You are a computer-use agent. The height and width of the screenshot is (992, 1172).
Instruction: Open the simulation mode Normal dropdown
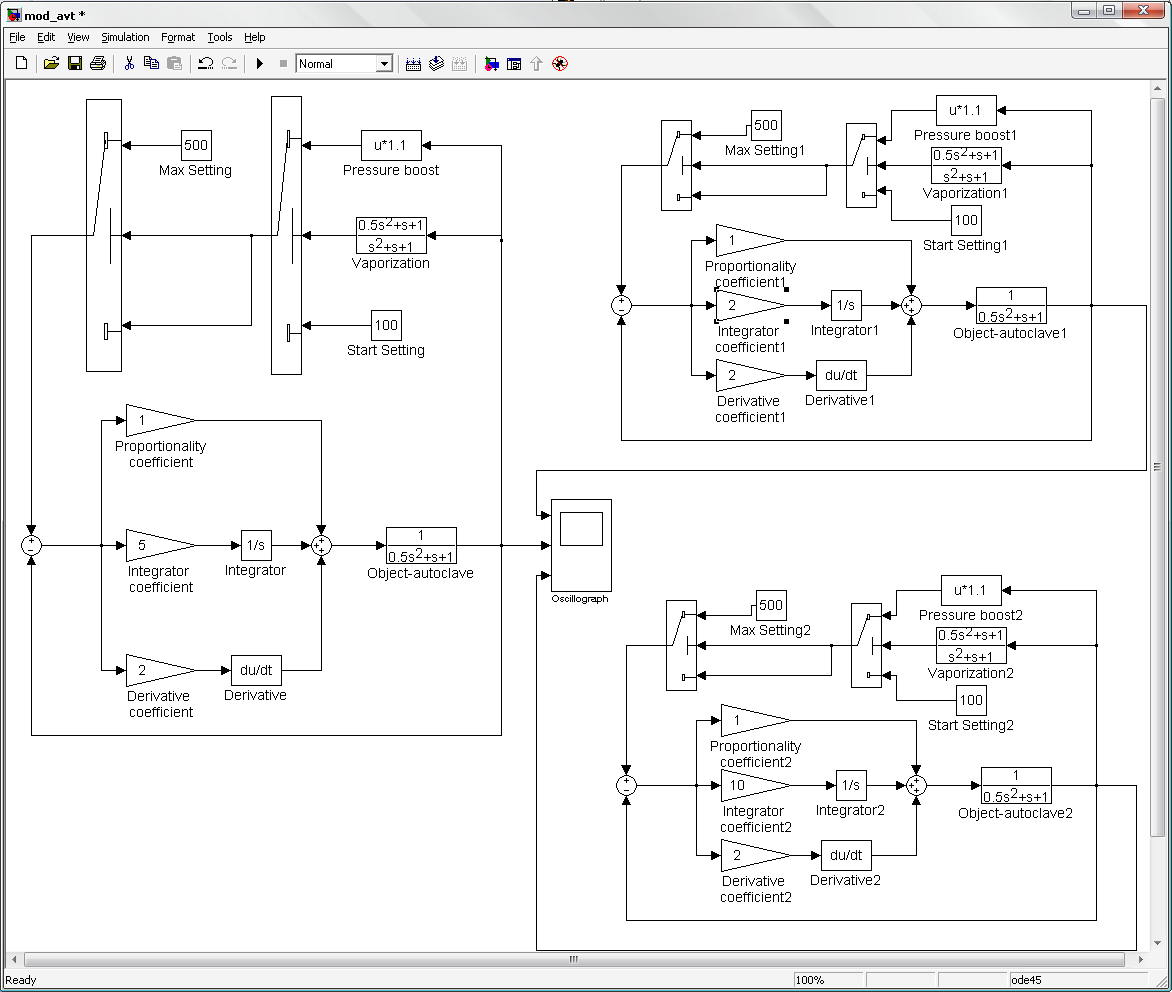click(384, 64)
